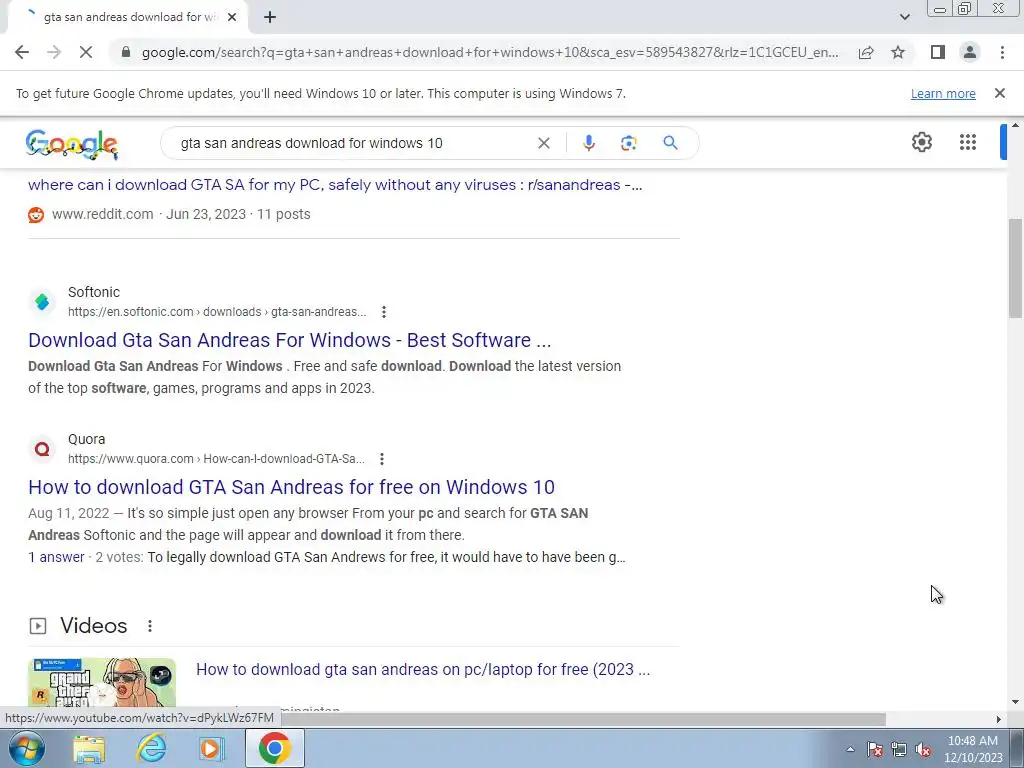Open Google apps grid
The image size is (1024, 768).
click(968, 142)
